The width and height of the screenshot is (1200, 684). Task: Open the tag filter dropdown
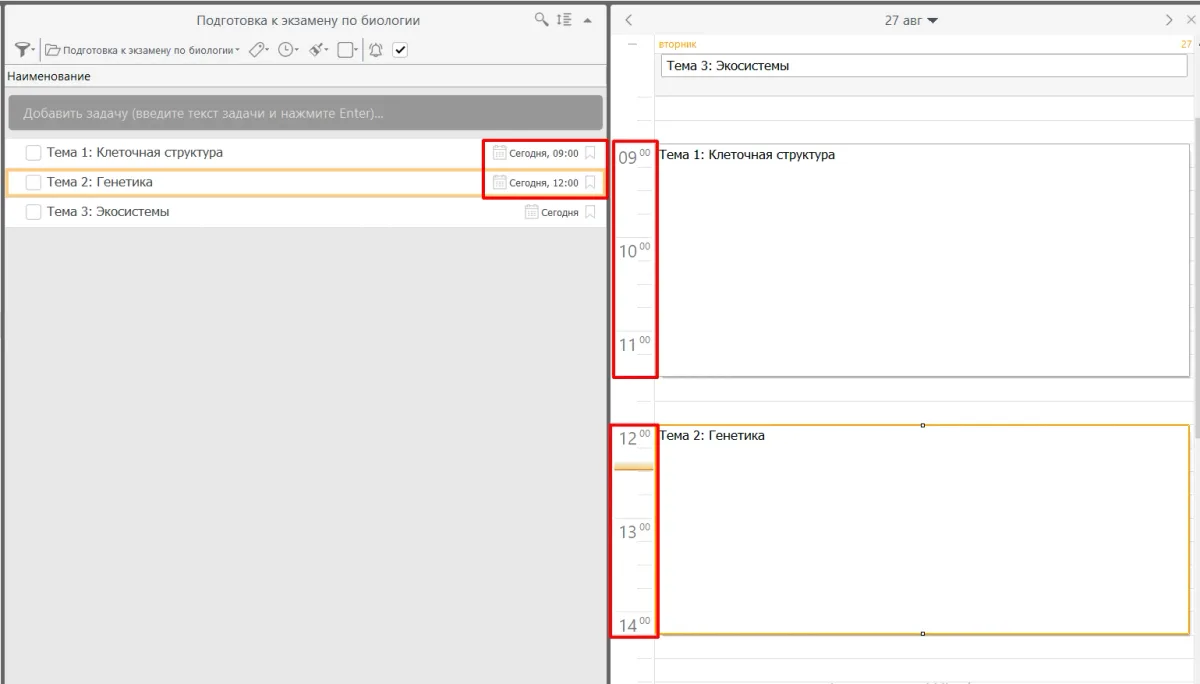click(x=259, y=50)
